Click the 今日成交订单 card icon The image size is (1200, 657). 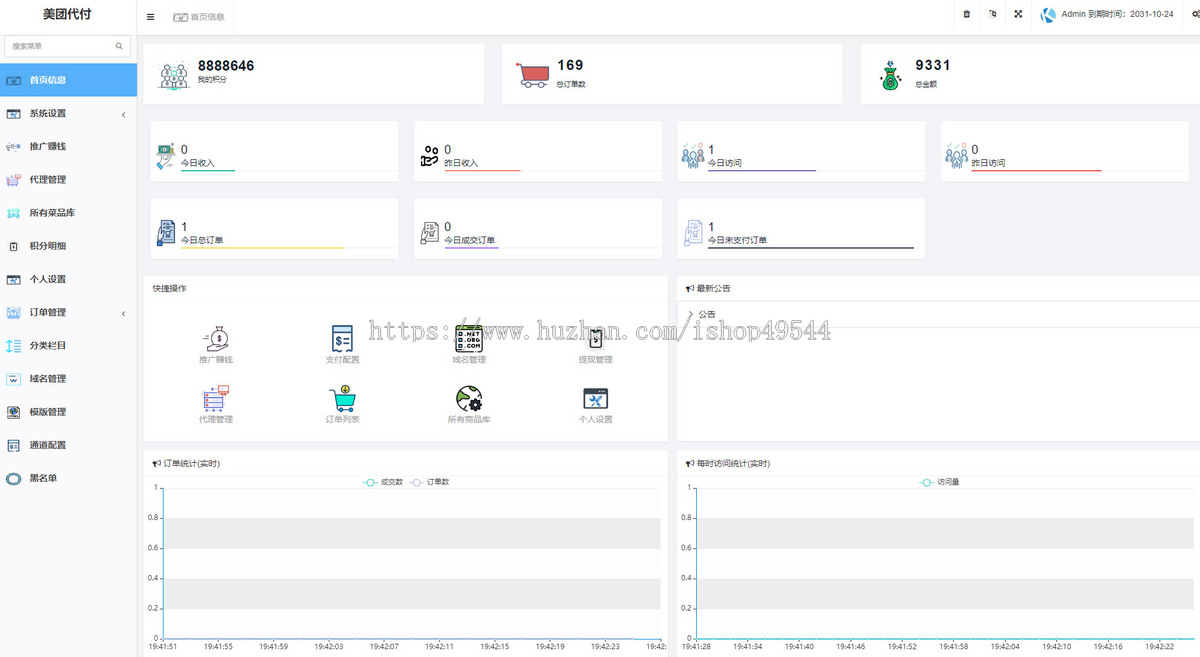430,232
